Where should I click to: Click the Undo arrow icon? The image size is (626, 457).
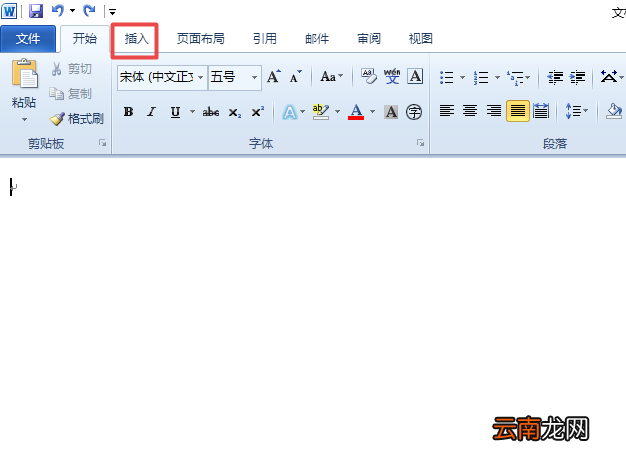coord(58,10)
